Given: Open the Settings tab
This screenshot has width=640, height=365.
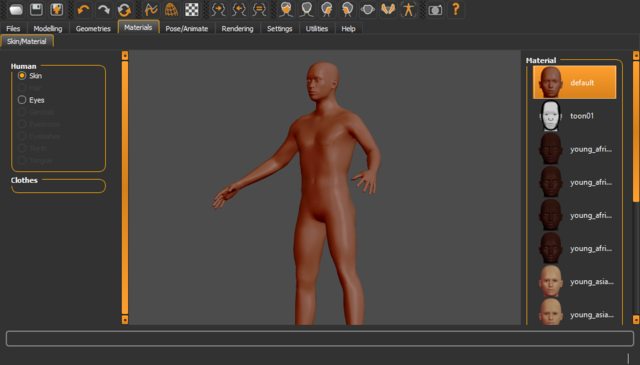Looking at the screenshot, I should [x=280, y=29].
